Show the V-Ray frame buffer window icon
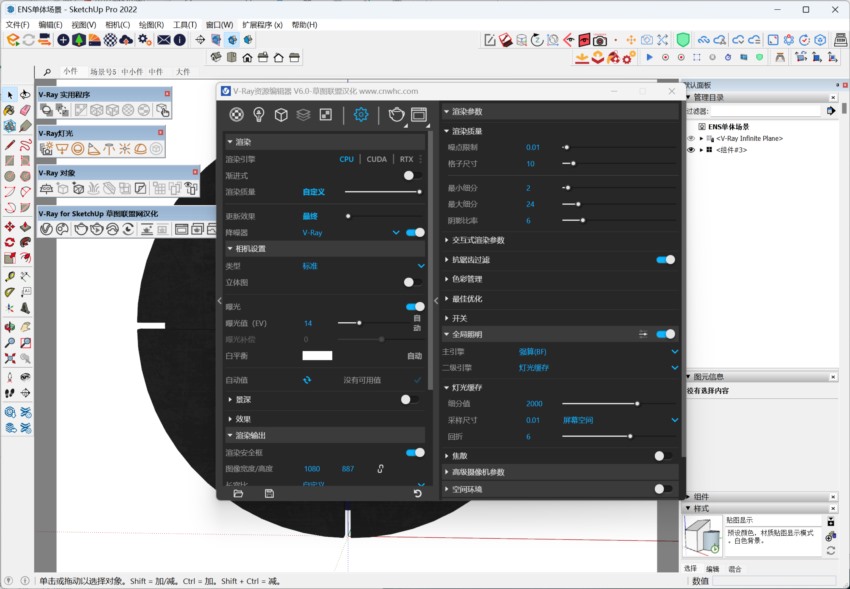This screenshot has height=589, width=850. pyautogui.click(x=419, y=114)
